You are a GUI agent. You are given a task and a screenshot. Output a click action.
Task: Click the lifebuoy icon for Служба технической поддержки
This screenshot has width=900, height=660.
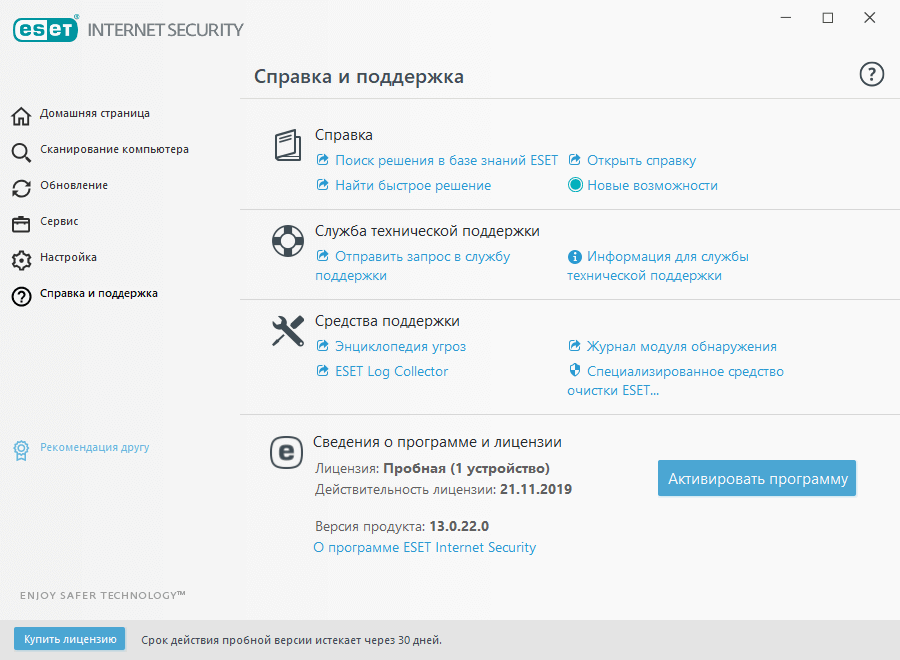click(x=288, y=241)
